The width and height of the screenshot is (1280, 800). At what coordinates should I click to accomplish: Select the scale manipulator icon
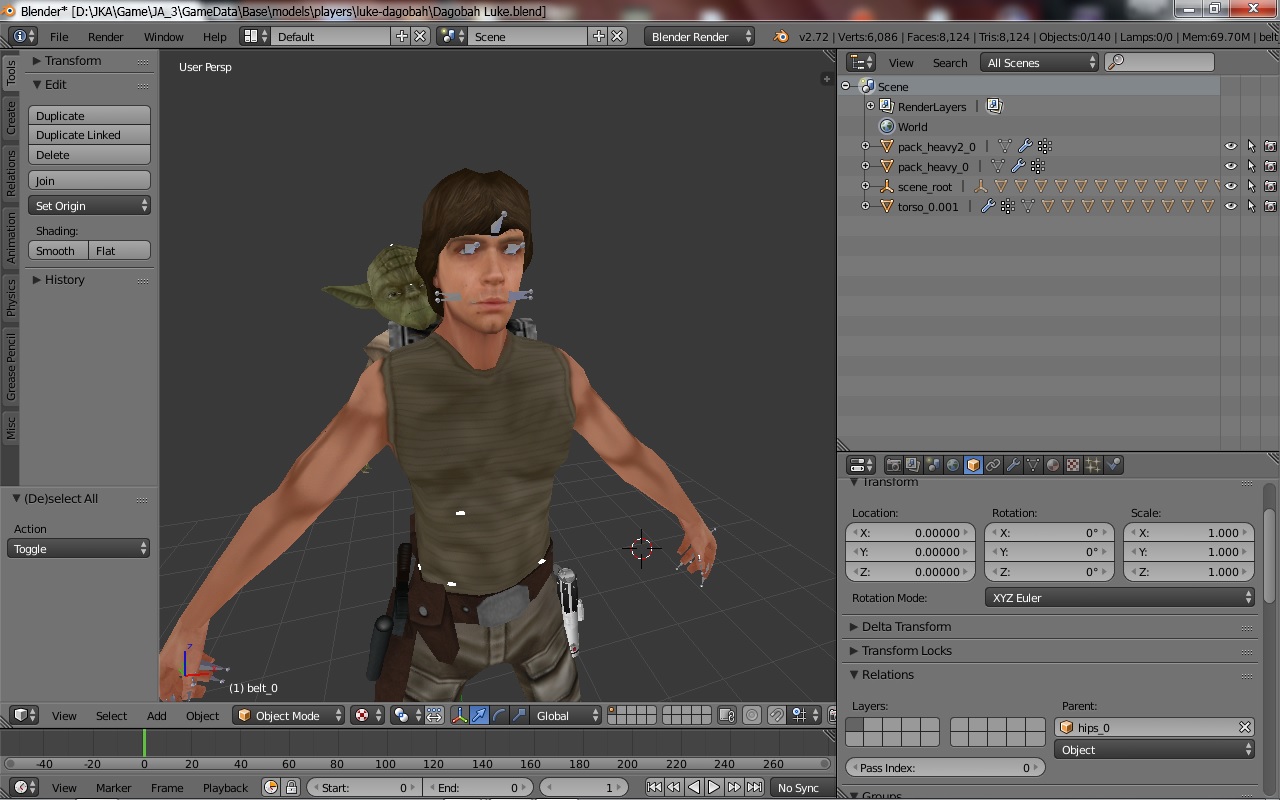519,715
